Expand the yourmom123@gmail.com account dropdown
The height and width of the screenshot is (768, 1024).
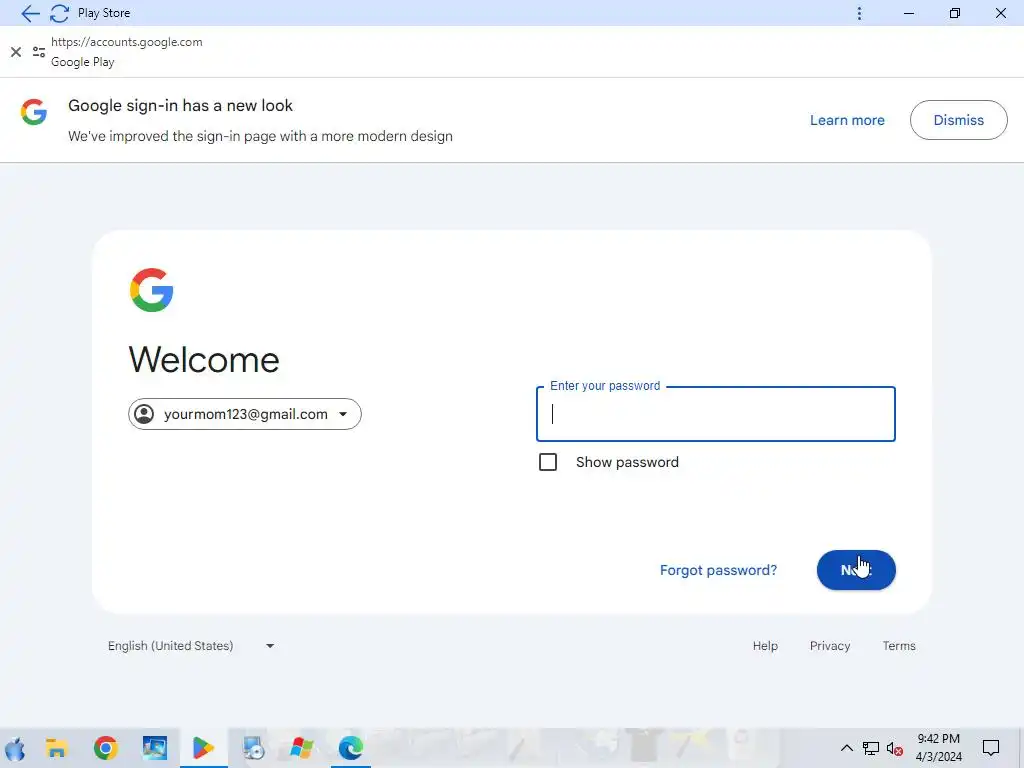pyautogui.click(x=245, y=414)
